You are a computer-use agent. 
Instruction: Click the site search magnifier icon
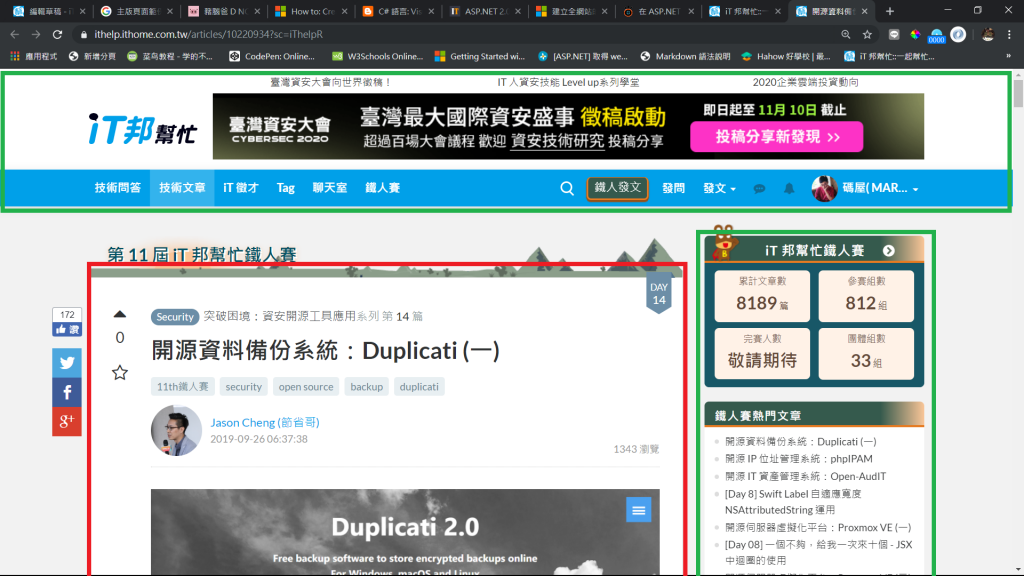[x=567, y=189]
